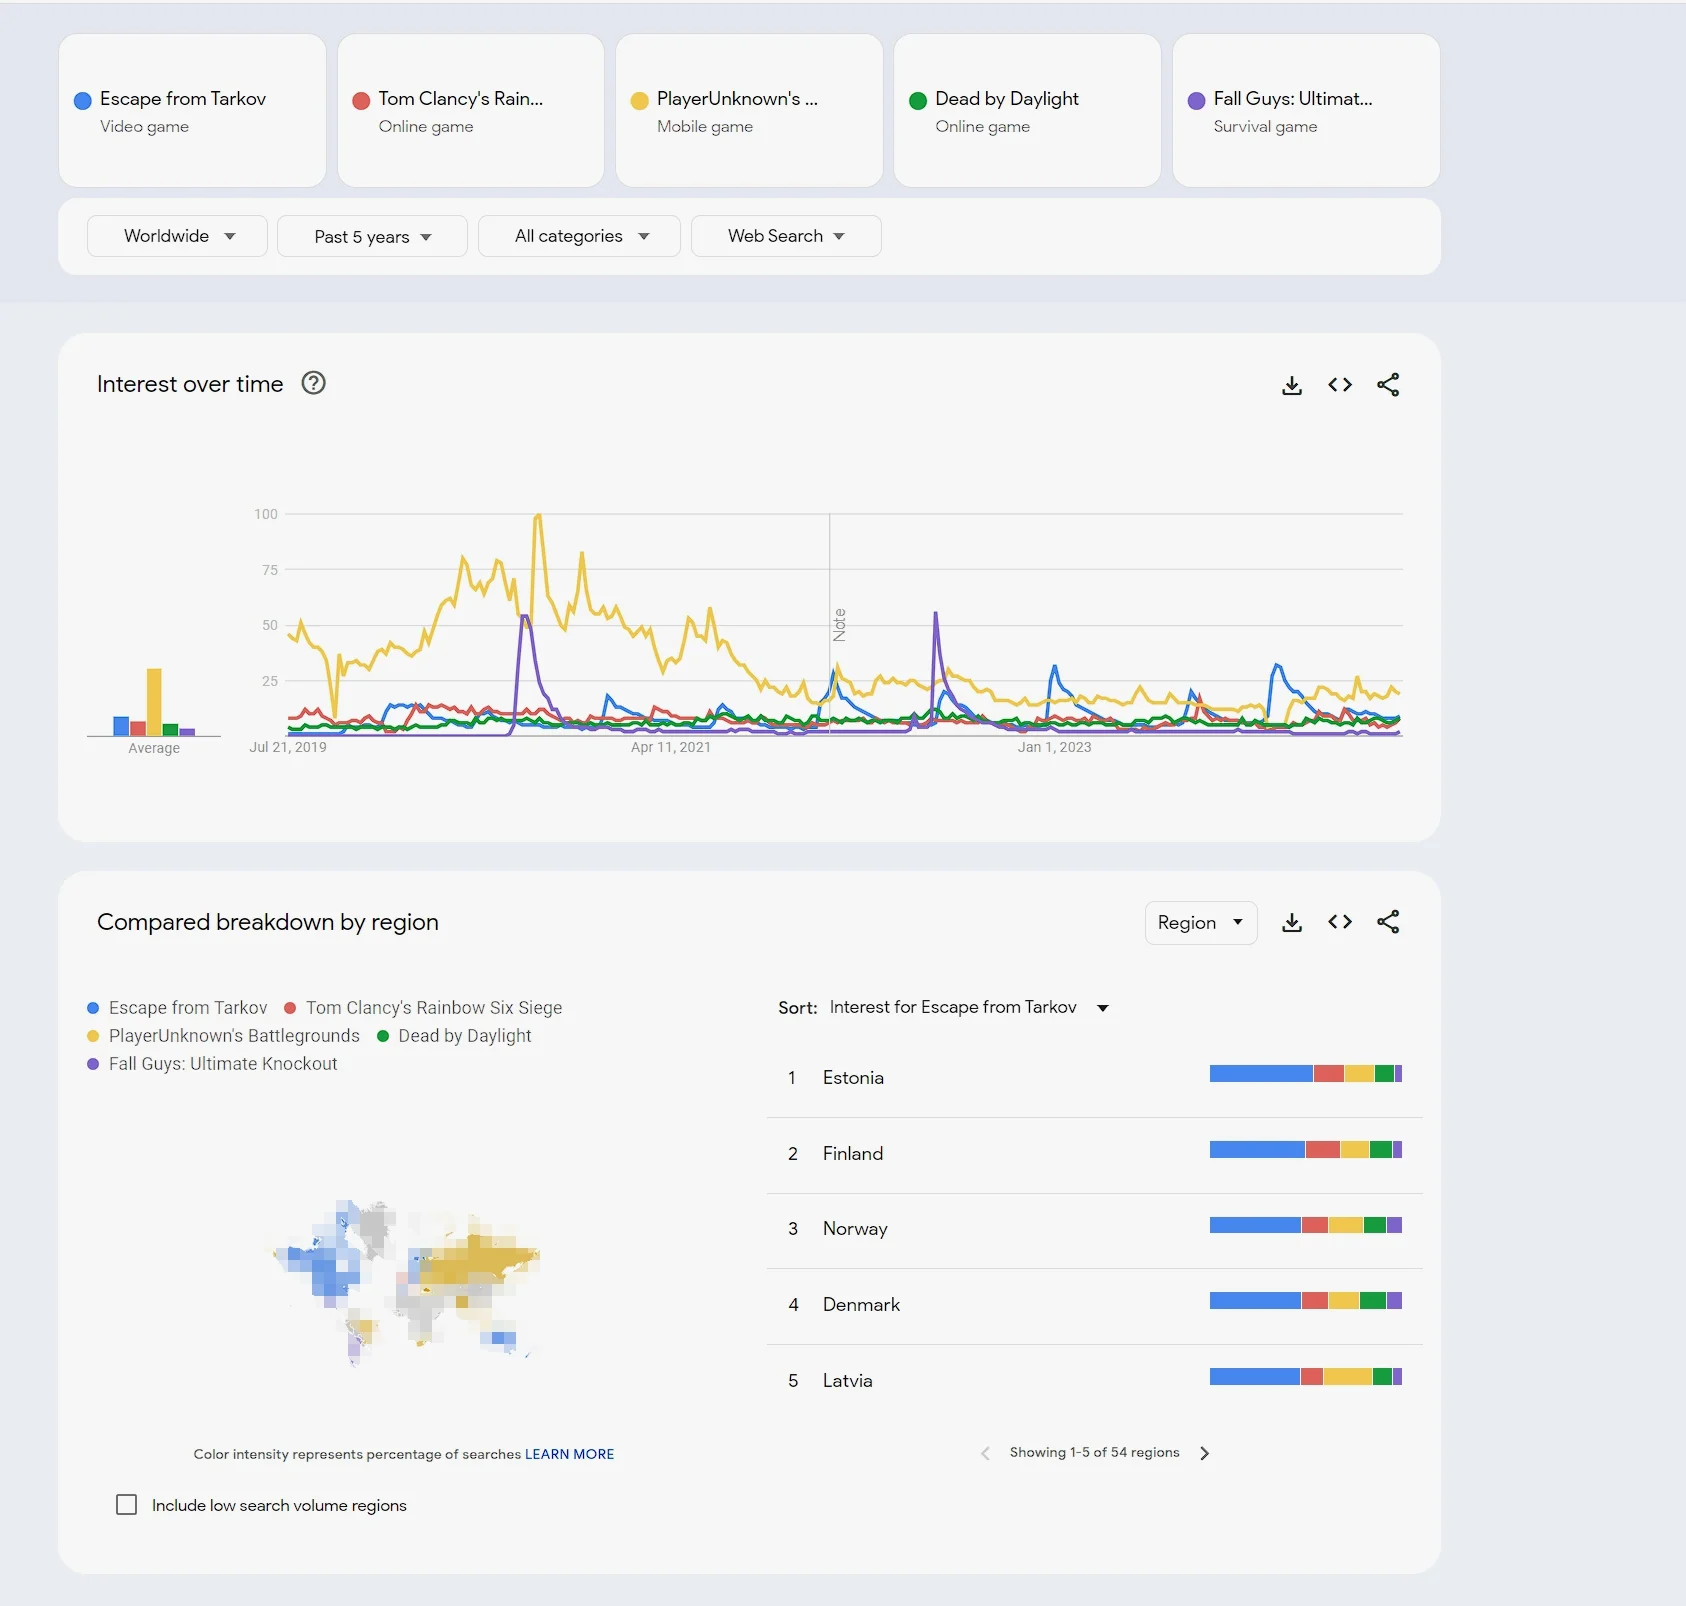This screenshot has width=1686, height=1606.
Task: Open the Region resolution dropdown
Action: pyautogui.click(x=1200, y=922)
